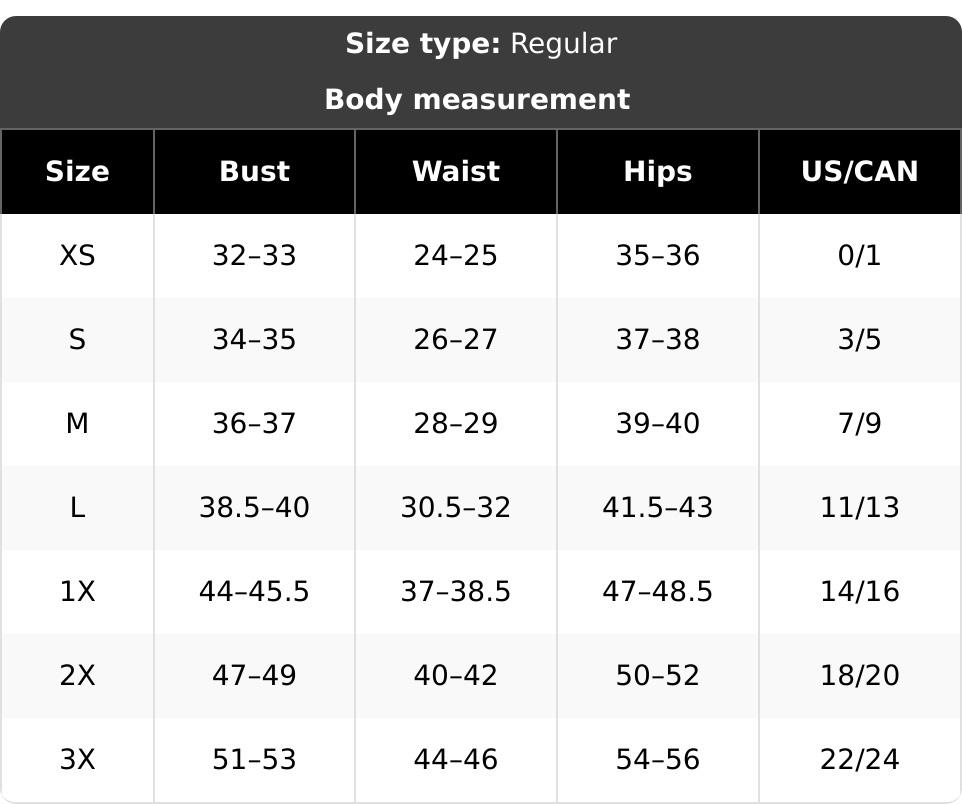Select the M size row label
Screen dimensions: 962x804
(77, 423)
